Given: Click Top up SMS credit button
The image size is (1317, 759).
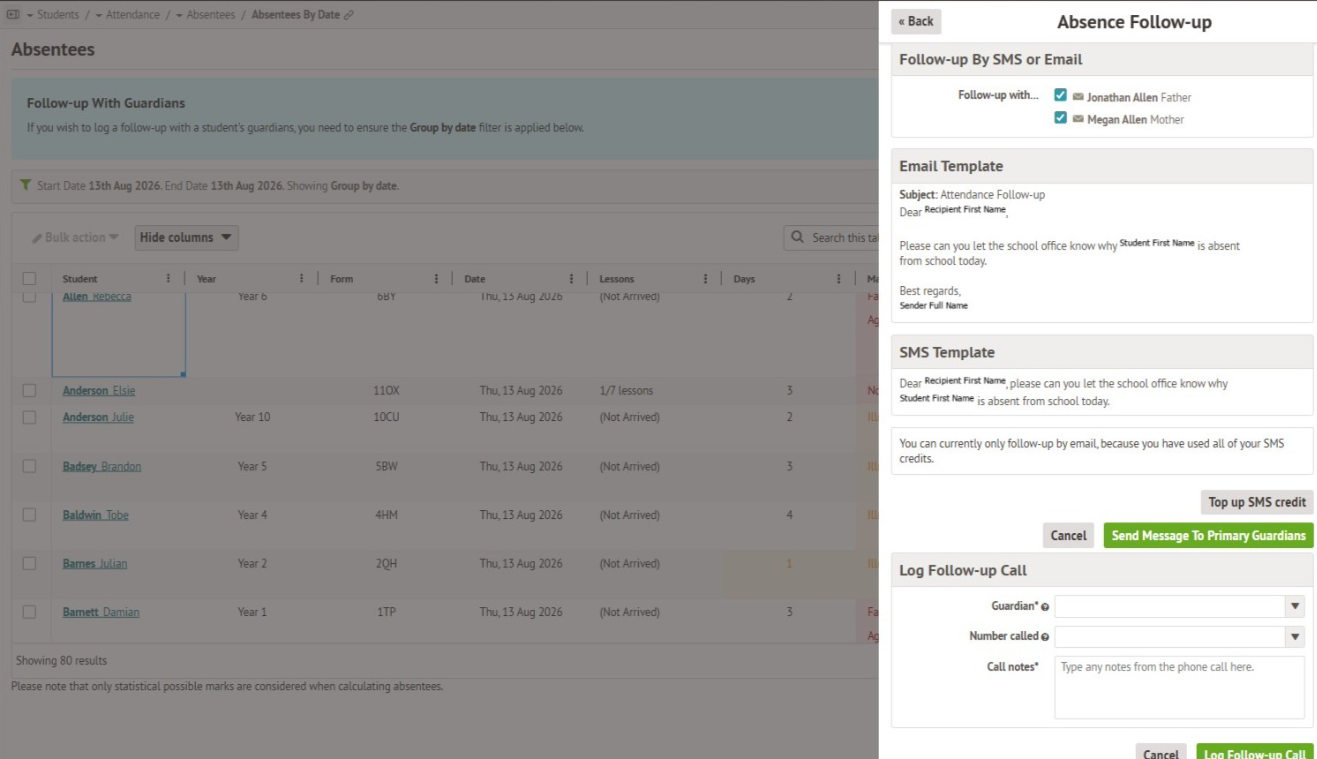Looking at the screenshot, I should coord(1257,502).
